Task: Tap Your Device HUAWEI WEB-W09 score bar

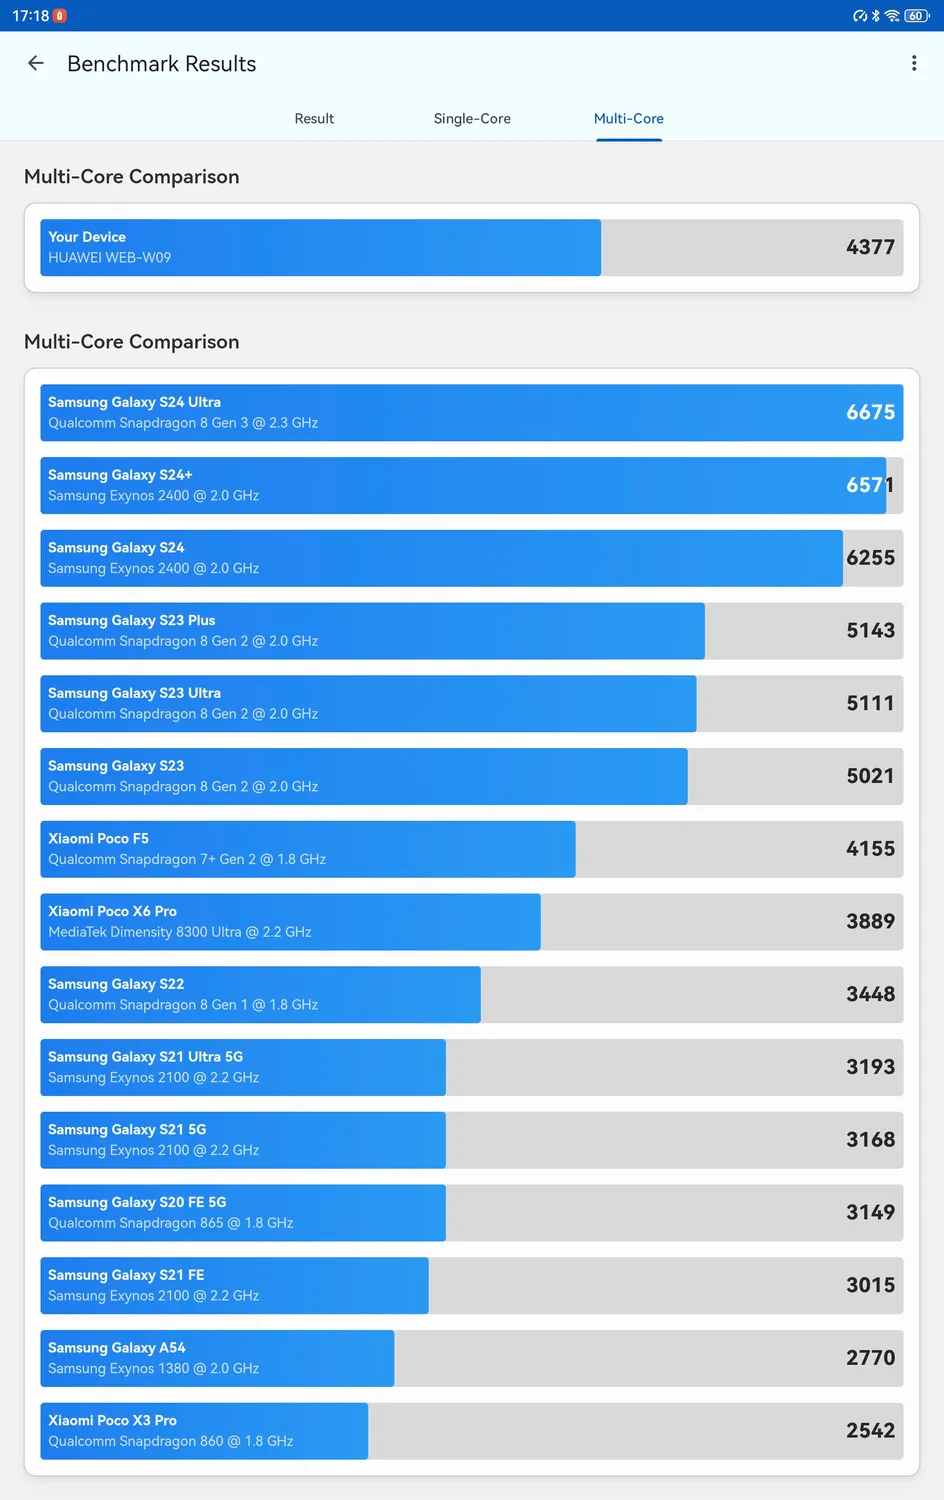Action: [471, 247]
